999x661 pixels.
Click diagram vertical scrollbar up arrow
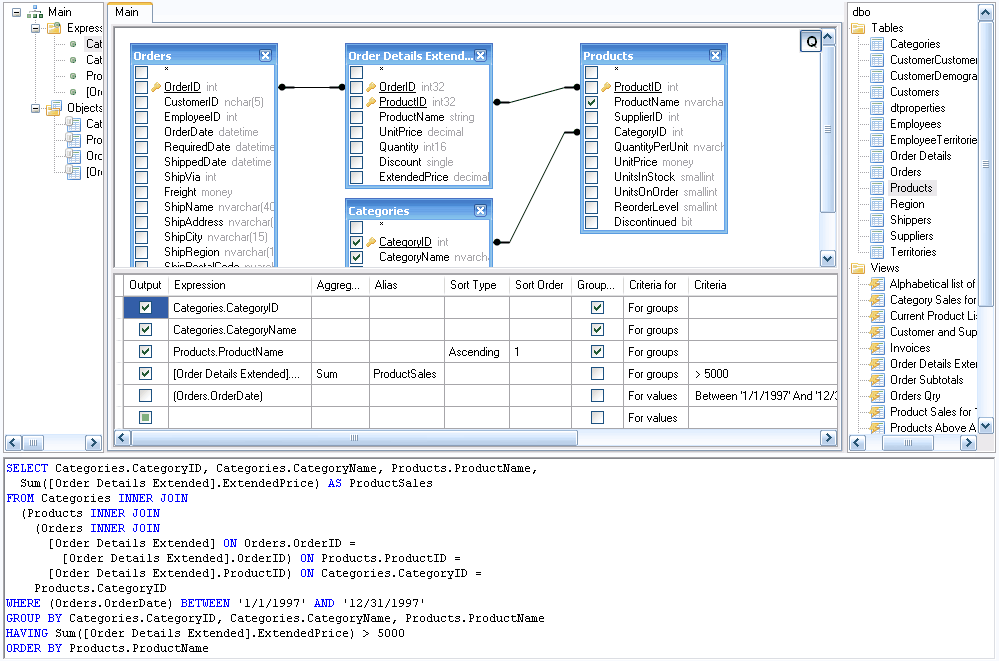point(828,36)
